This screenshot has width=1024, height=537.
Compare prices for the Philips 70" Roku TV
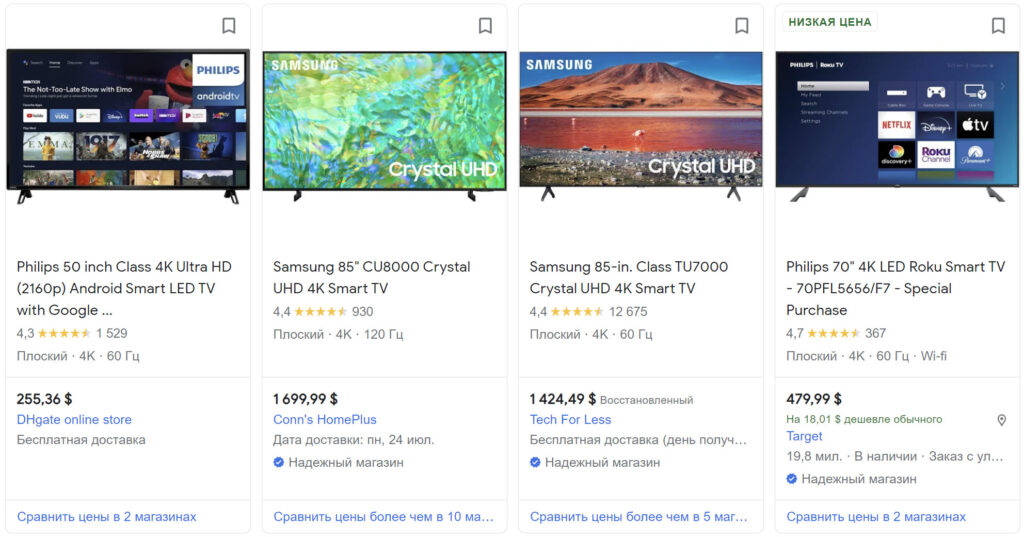pos(876,517)
